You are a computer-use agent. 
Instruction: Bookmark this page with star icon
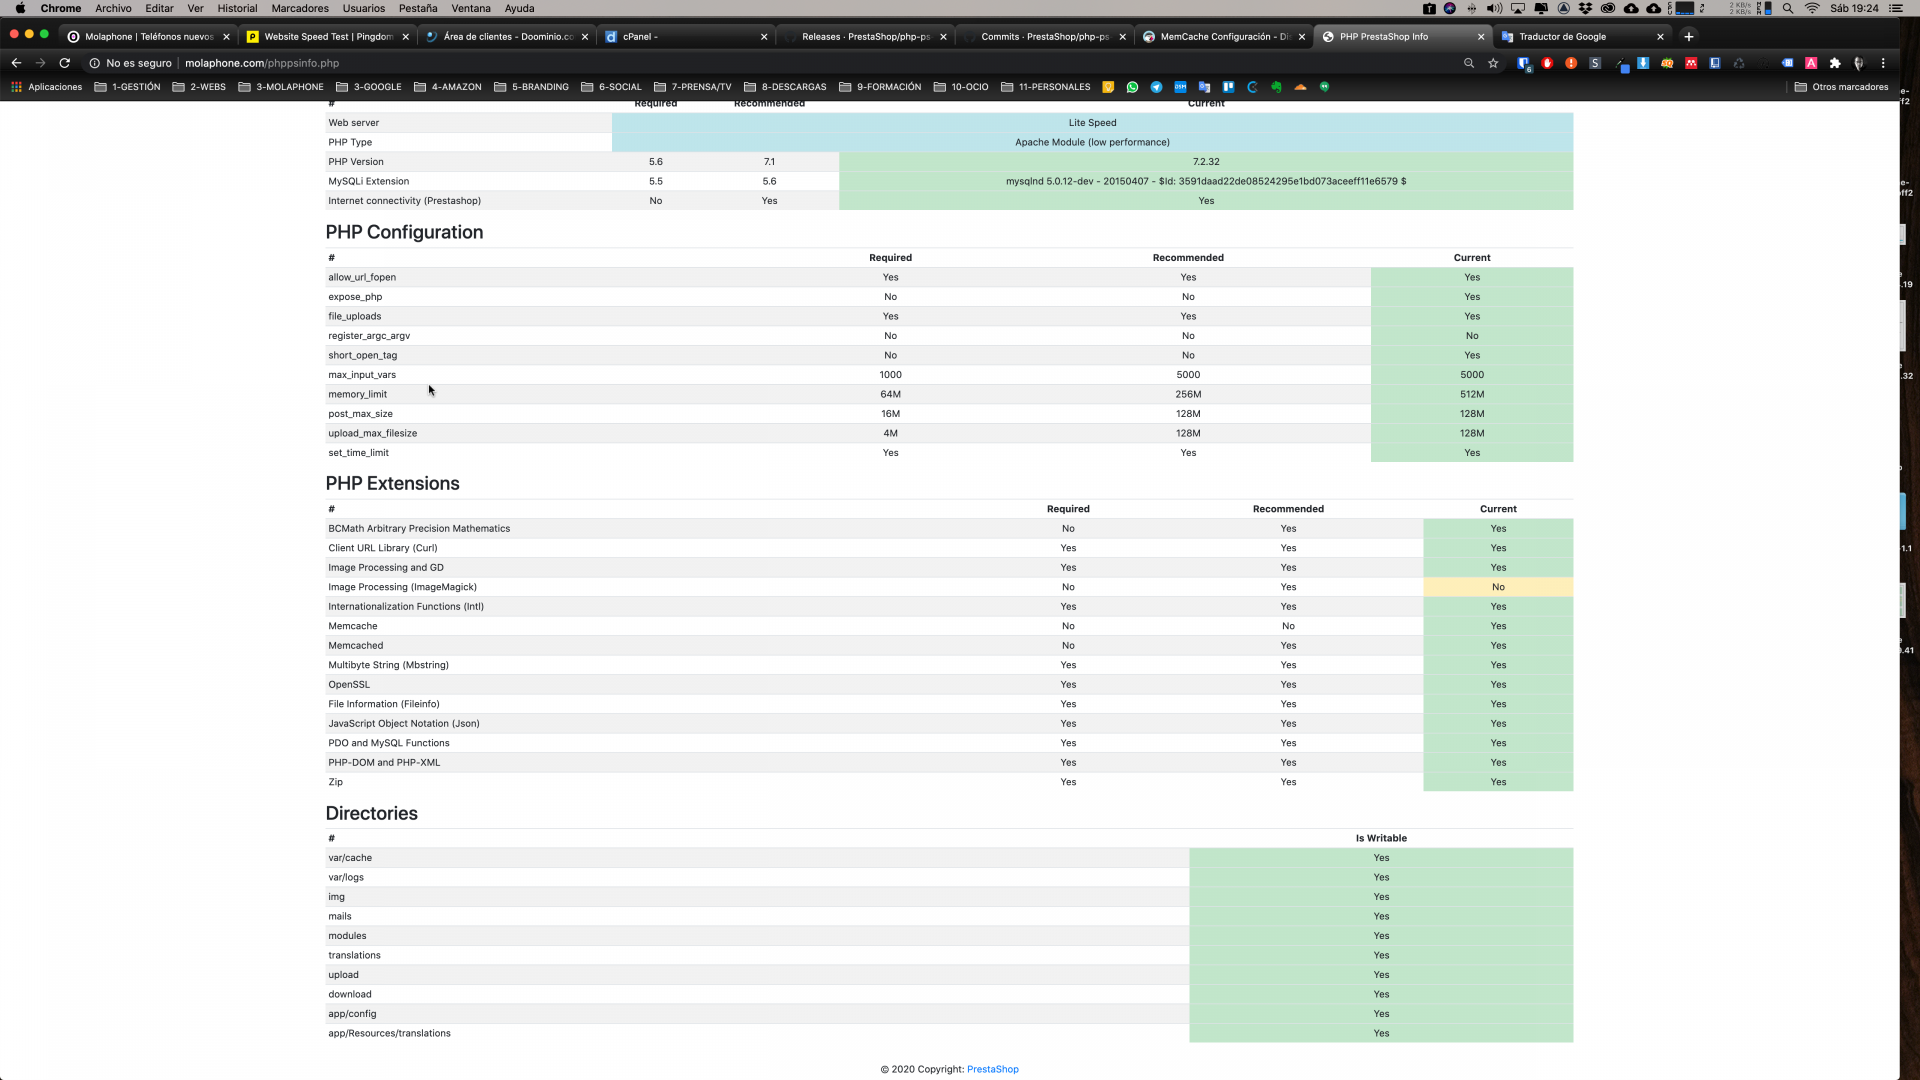click(x=1493, y=63)
